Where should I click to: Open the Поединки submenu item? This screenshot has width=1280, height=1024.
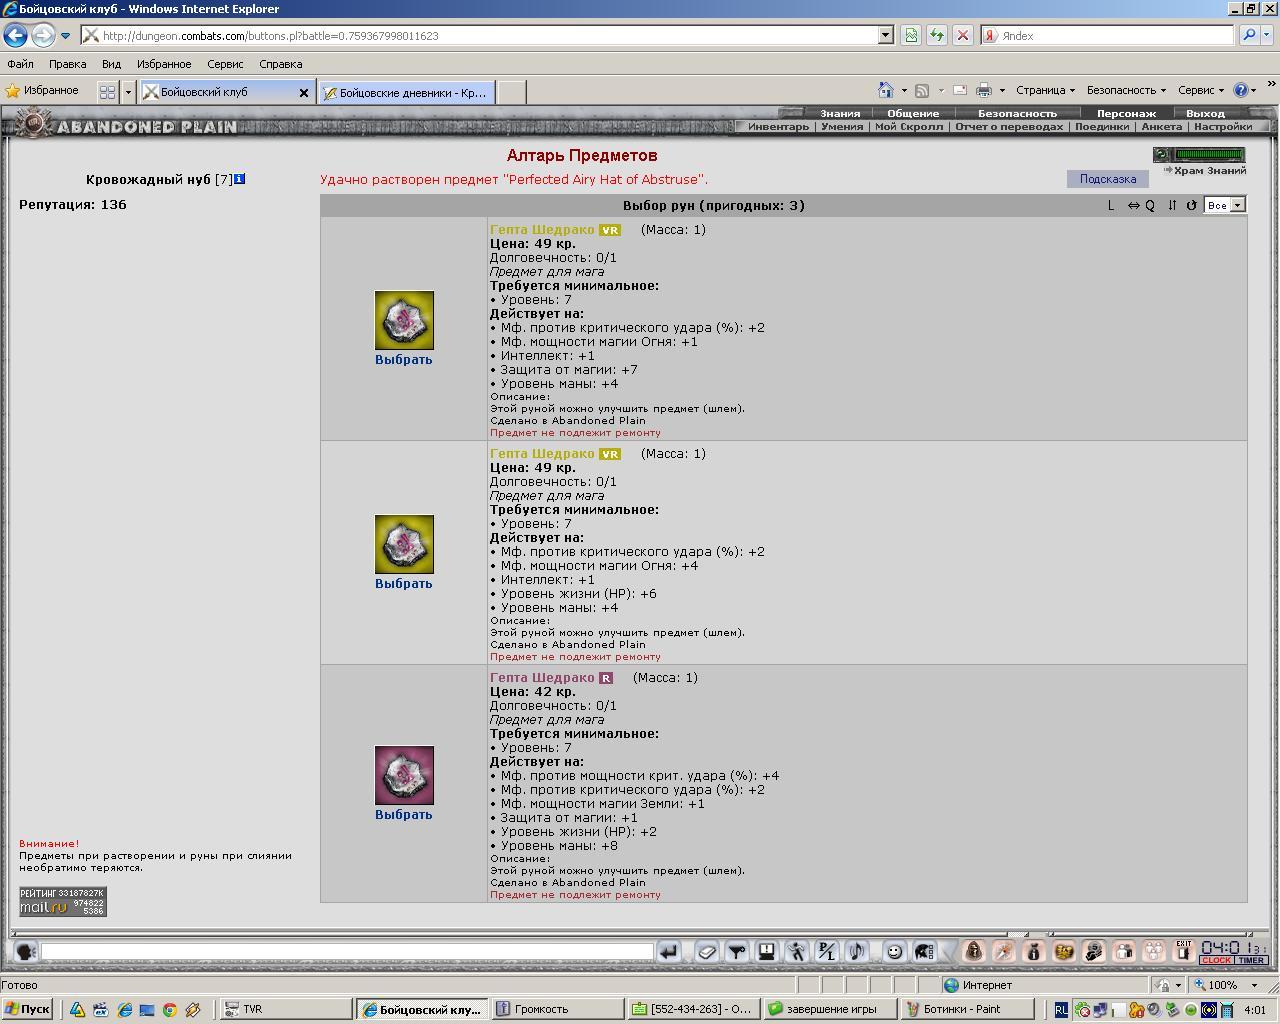point(1101,127)
